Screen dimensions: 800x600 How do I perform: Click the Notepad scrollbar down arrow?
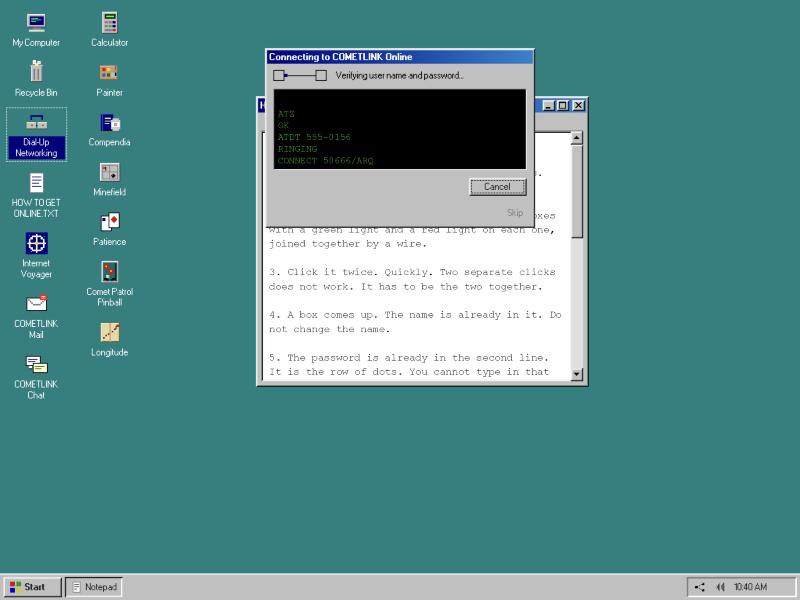pos(577,374)
